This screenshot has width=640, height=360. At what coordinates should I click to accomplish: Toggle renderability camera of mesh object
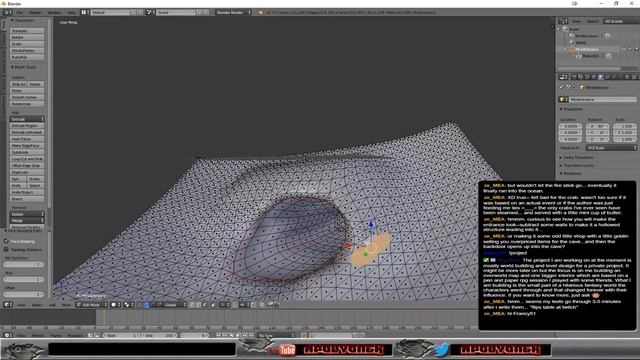[637, 49]
